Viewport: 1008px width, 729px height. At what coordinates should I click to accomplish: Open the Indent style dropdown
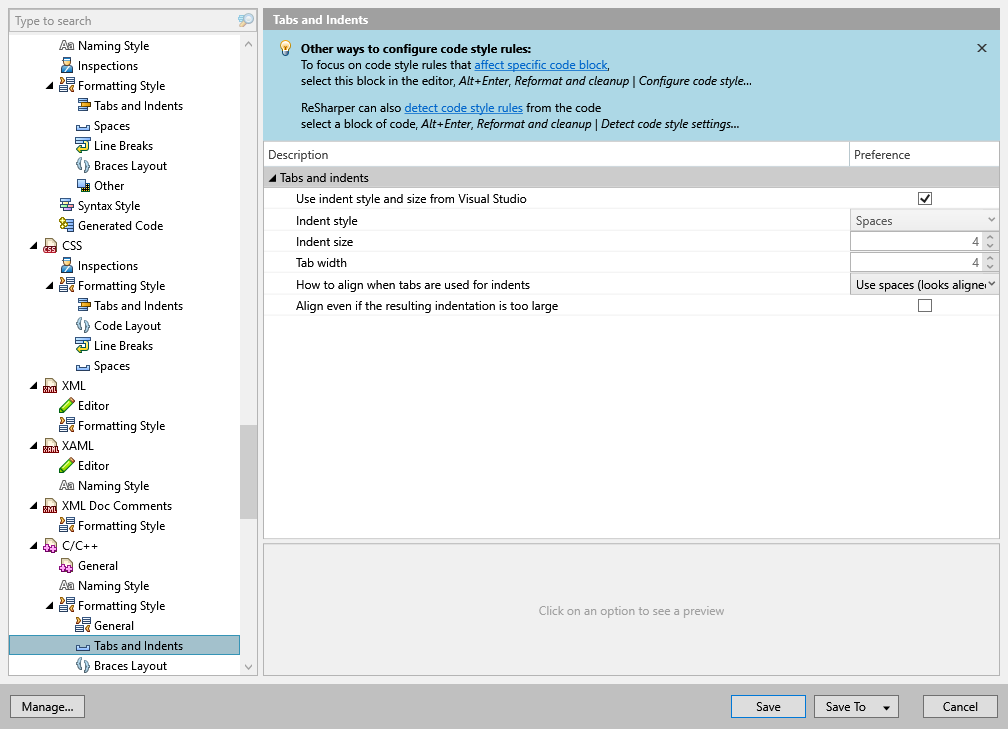click(992, 219)
